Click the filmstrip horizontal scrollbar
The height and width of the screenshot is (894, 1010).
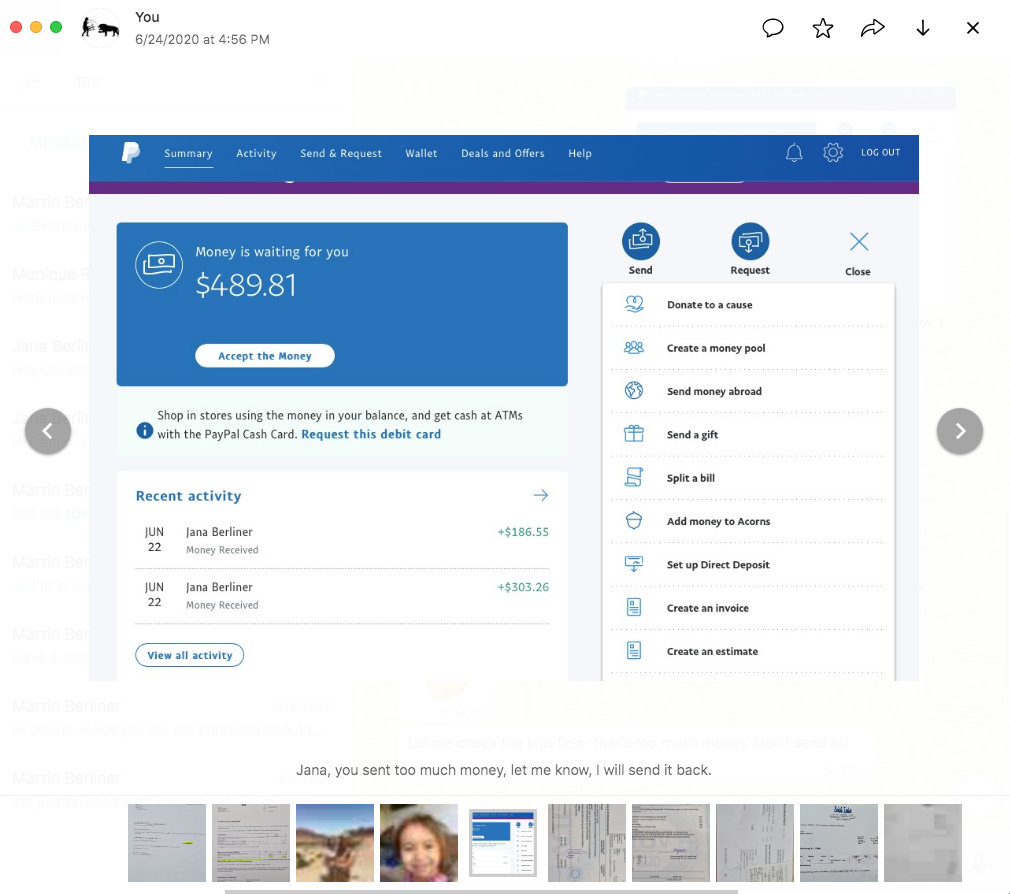point(481,891)
